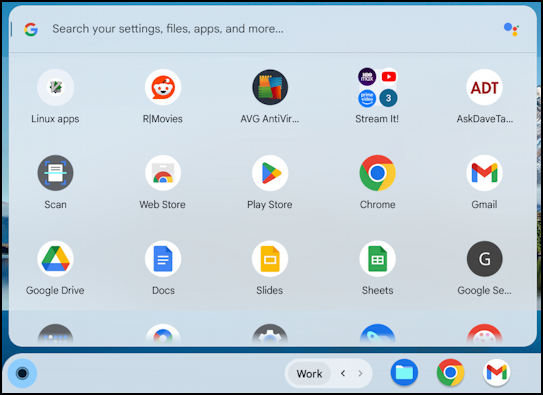Launch Google Slides
543x395 pixels.
point(270,259)
